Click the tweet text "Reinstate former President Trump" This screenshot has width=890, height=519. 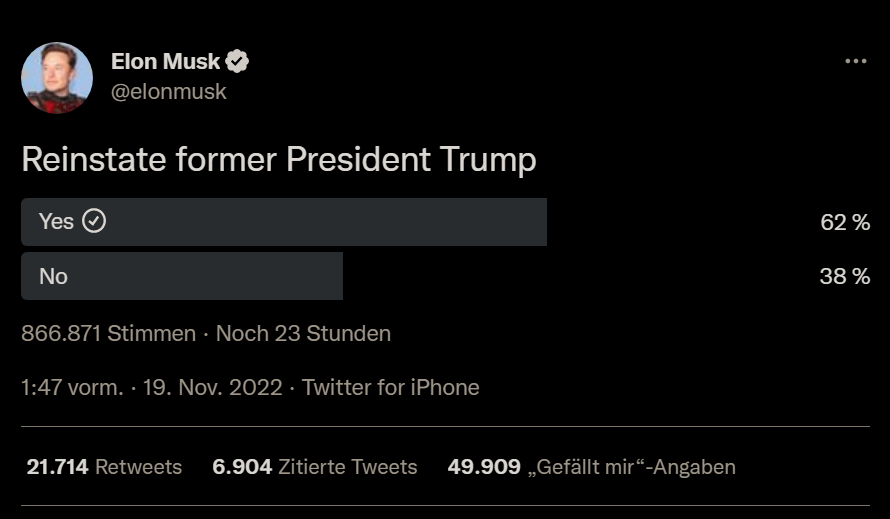279,160
